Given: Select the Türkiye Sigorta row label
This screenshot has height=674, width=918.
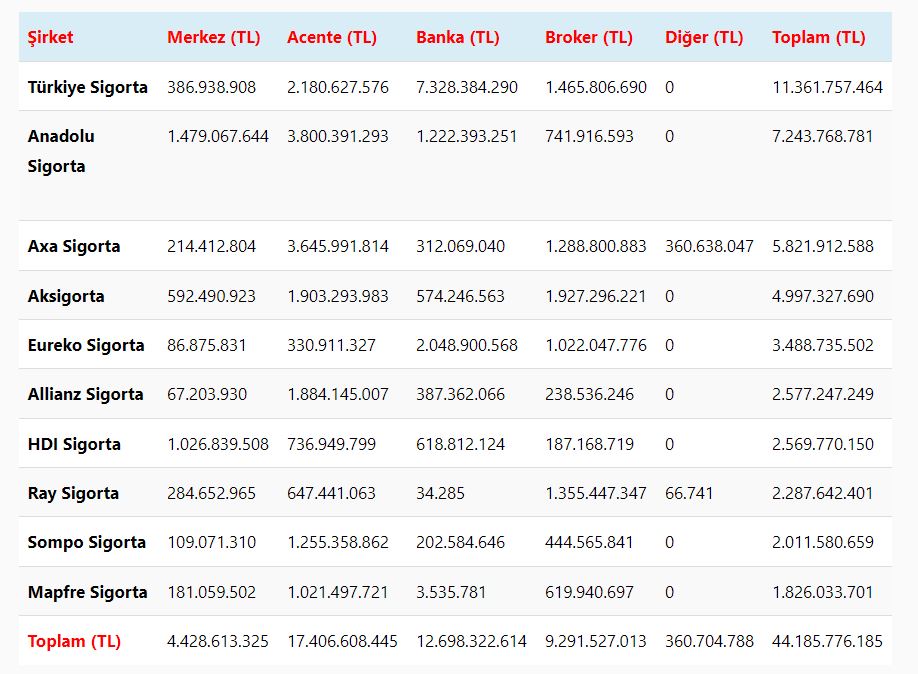Looking at the screenshot, I should pos(88,87).
